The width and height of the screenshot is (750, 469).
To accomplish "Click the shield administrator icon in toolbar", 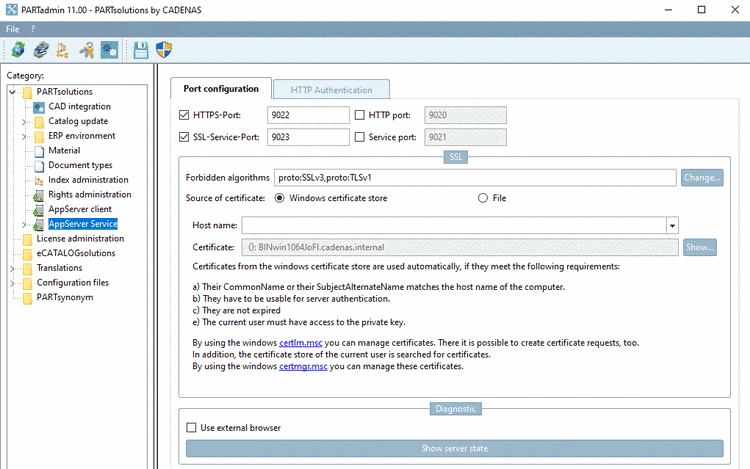I will click(x=164, y=50).
